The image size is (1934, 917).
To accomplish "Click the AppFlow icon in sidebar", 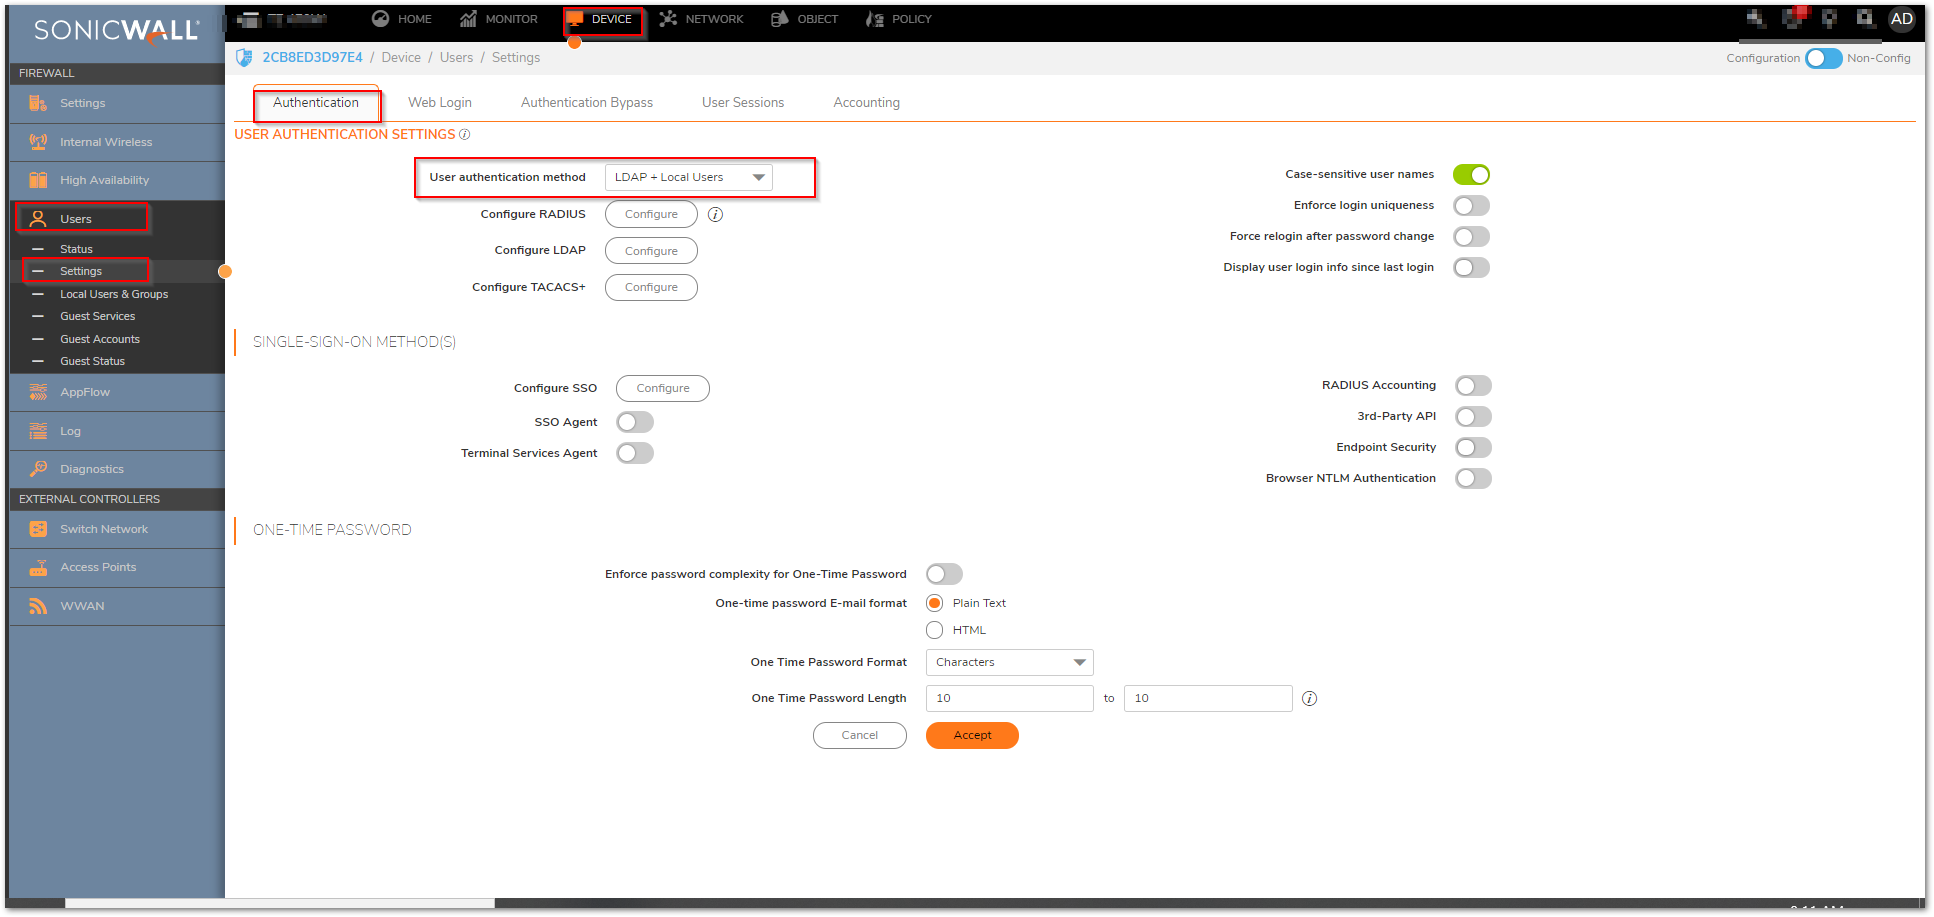I will [x=38, y=392].
